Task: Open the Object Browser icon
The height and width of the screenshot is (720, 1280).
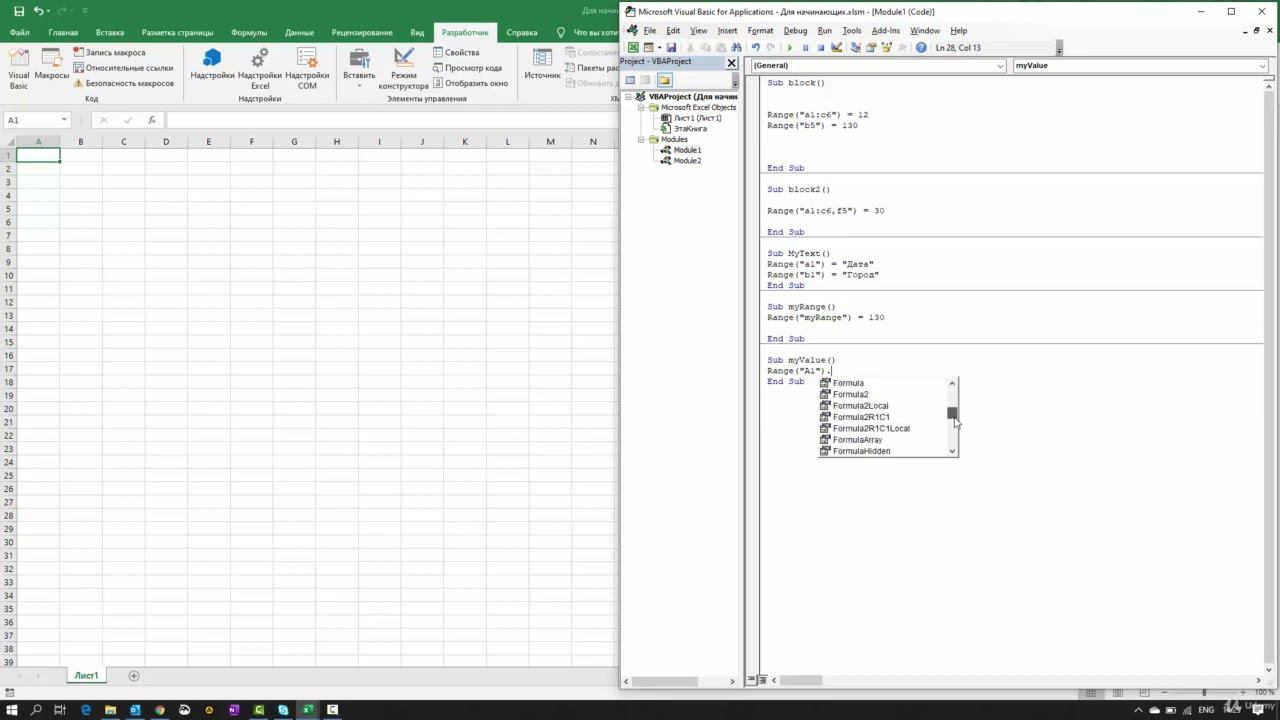Action: coord(886,47)
